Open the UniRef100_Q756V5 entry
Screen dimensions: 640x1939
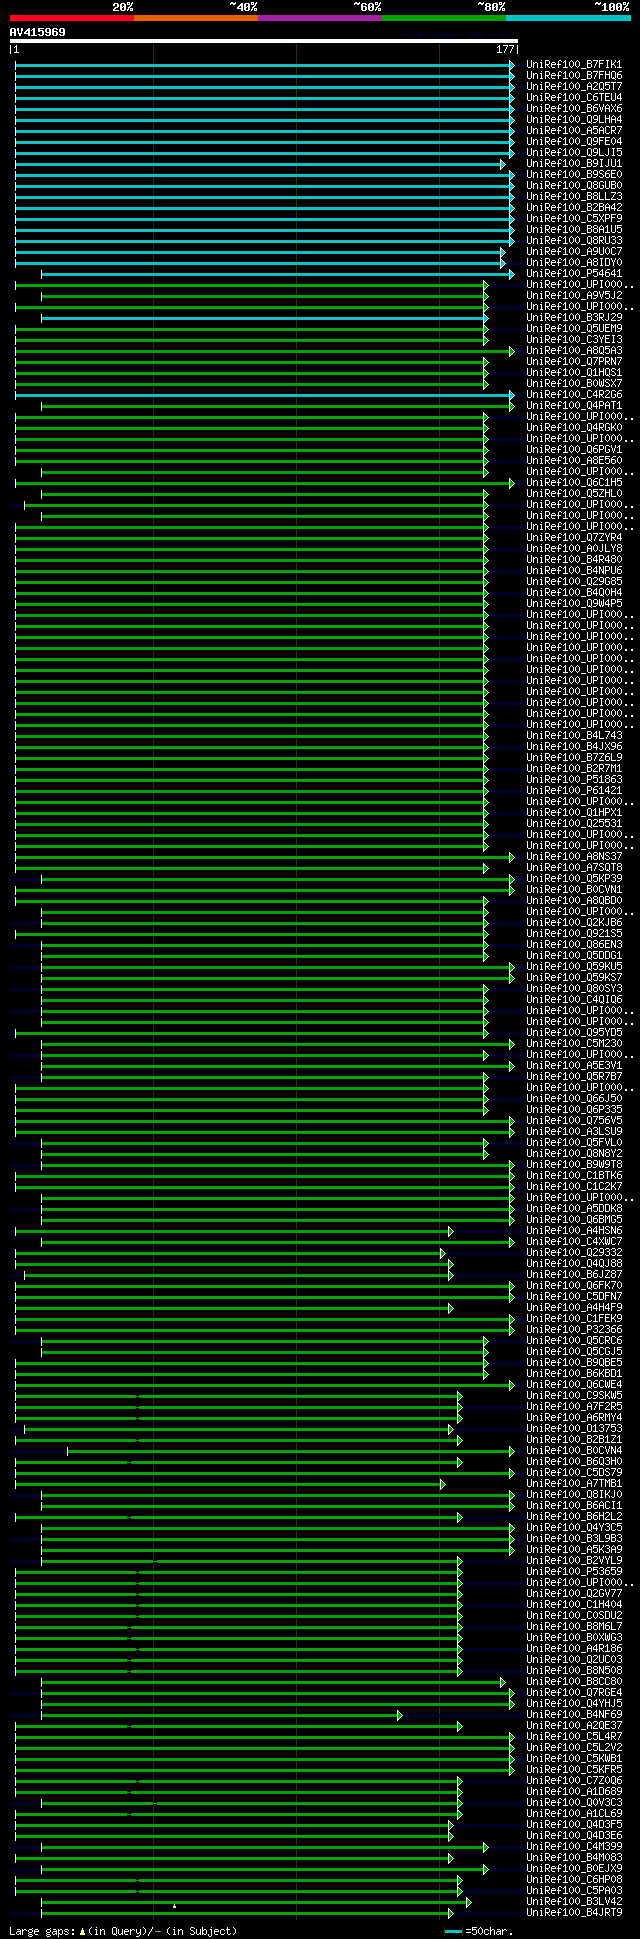(574, 1121)
